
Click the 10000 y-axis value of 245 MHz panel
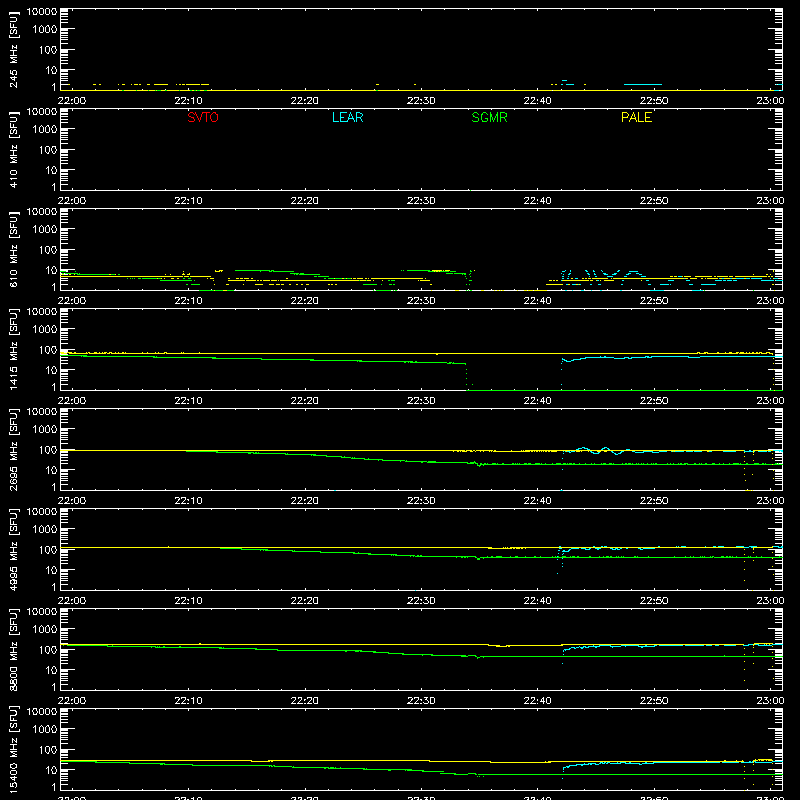[42, 12]
